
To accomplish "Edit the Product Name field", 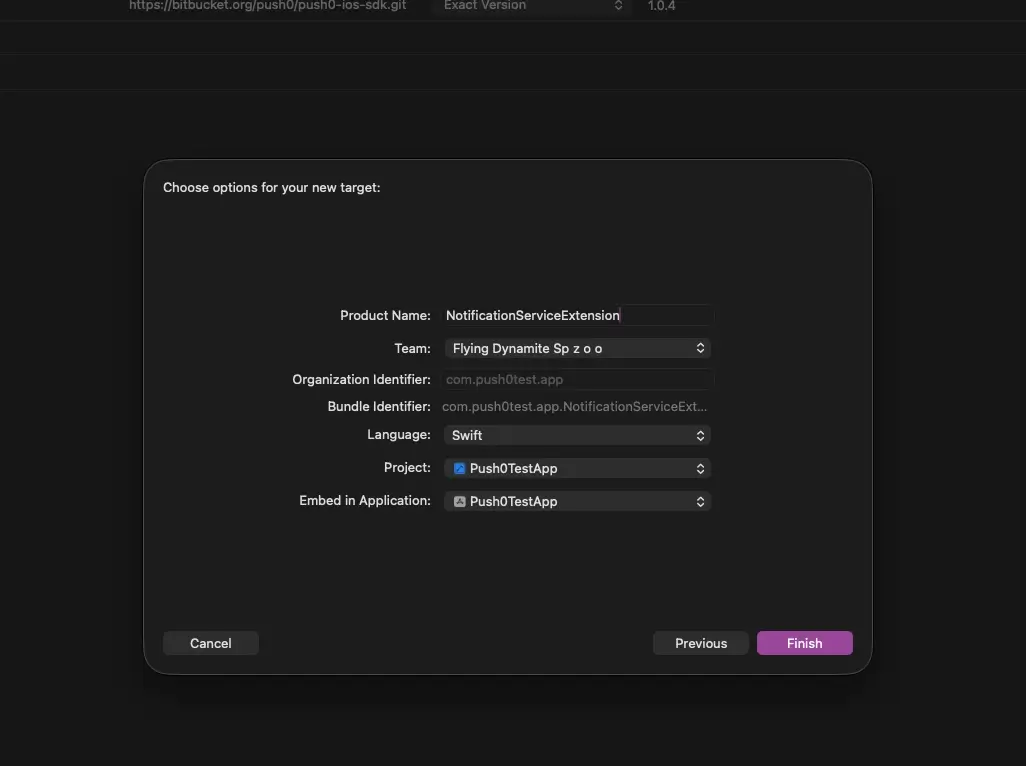I will (x=578, y=315).
